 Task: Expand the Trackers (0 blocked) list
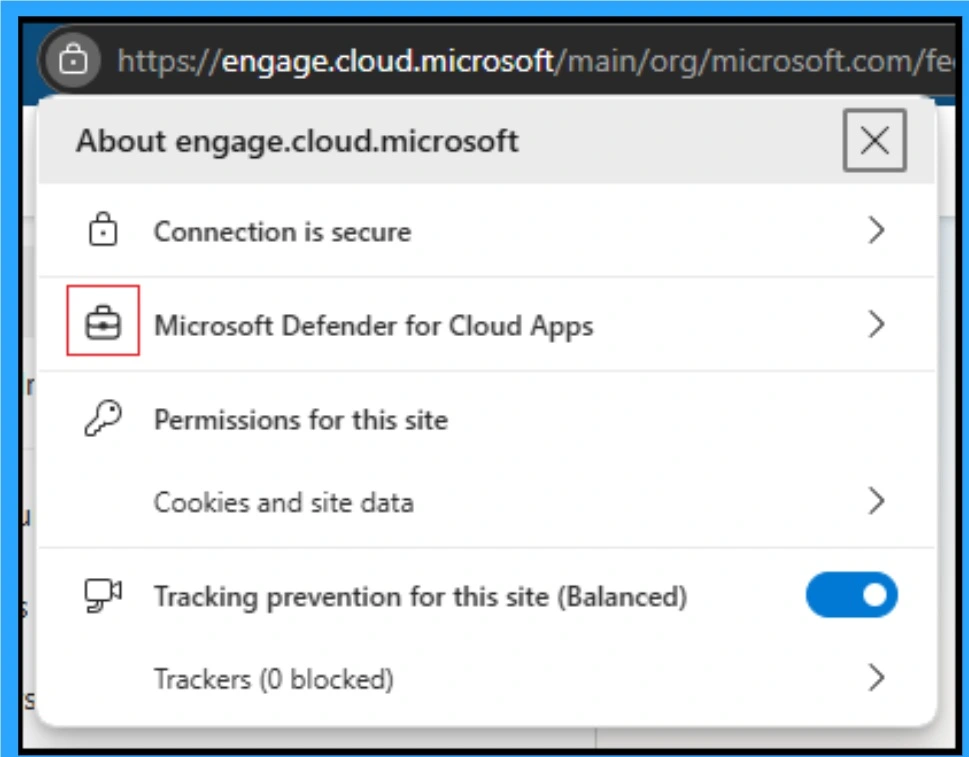(877, 678)
